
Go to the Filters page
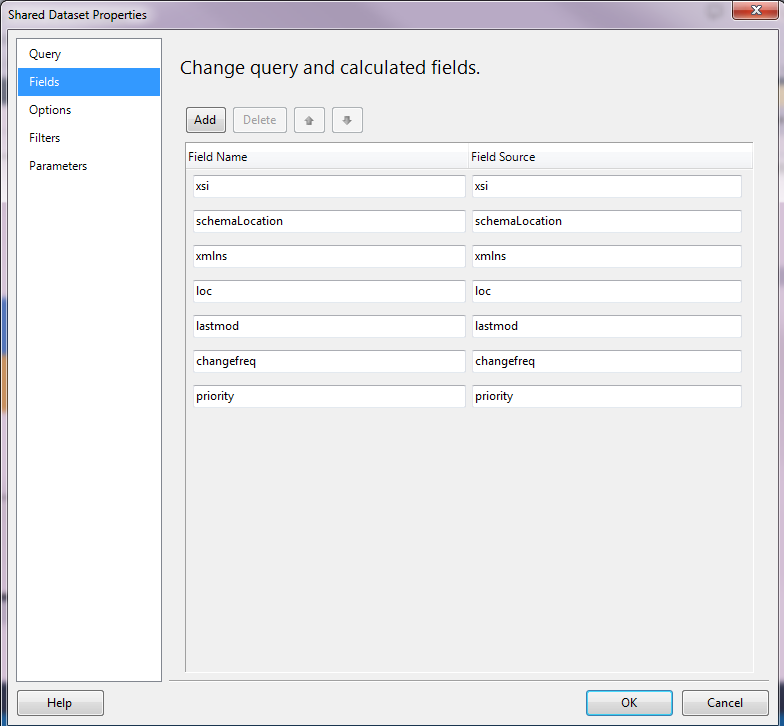(45, 138)
